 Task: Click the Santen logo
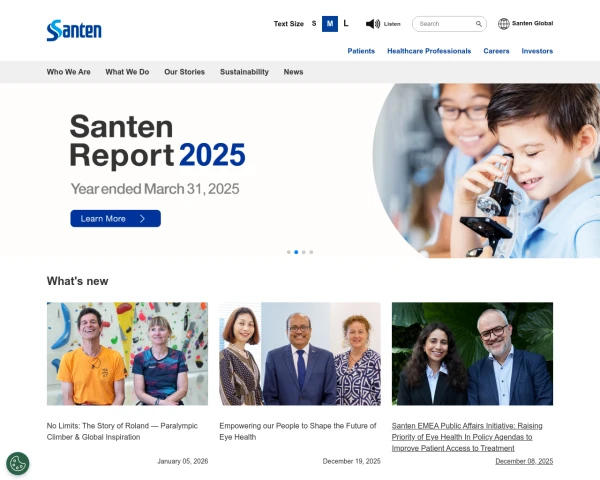(x=74, y=30)
